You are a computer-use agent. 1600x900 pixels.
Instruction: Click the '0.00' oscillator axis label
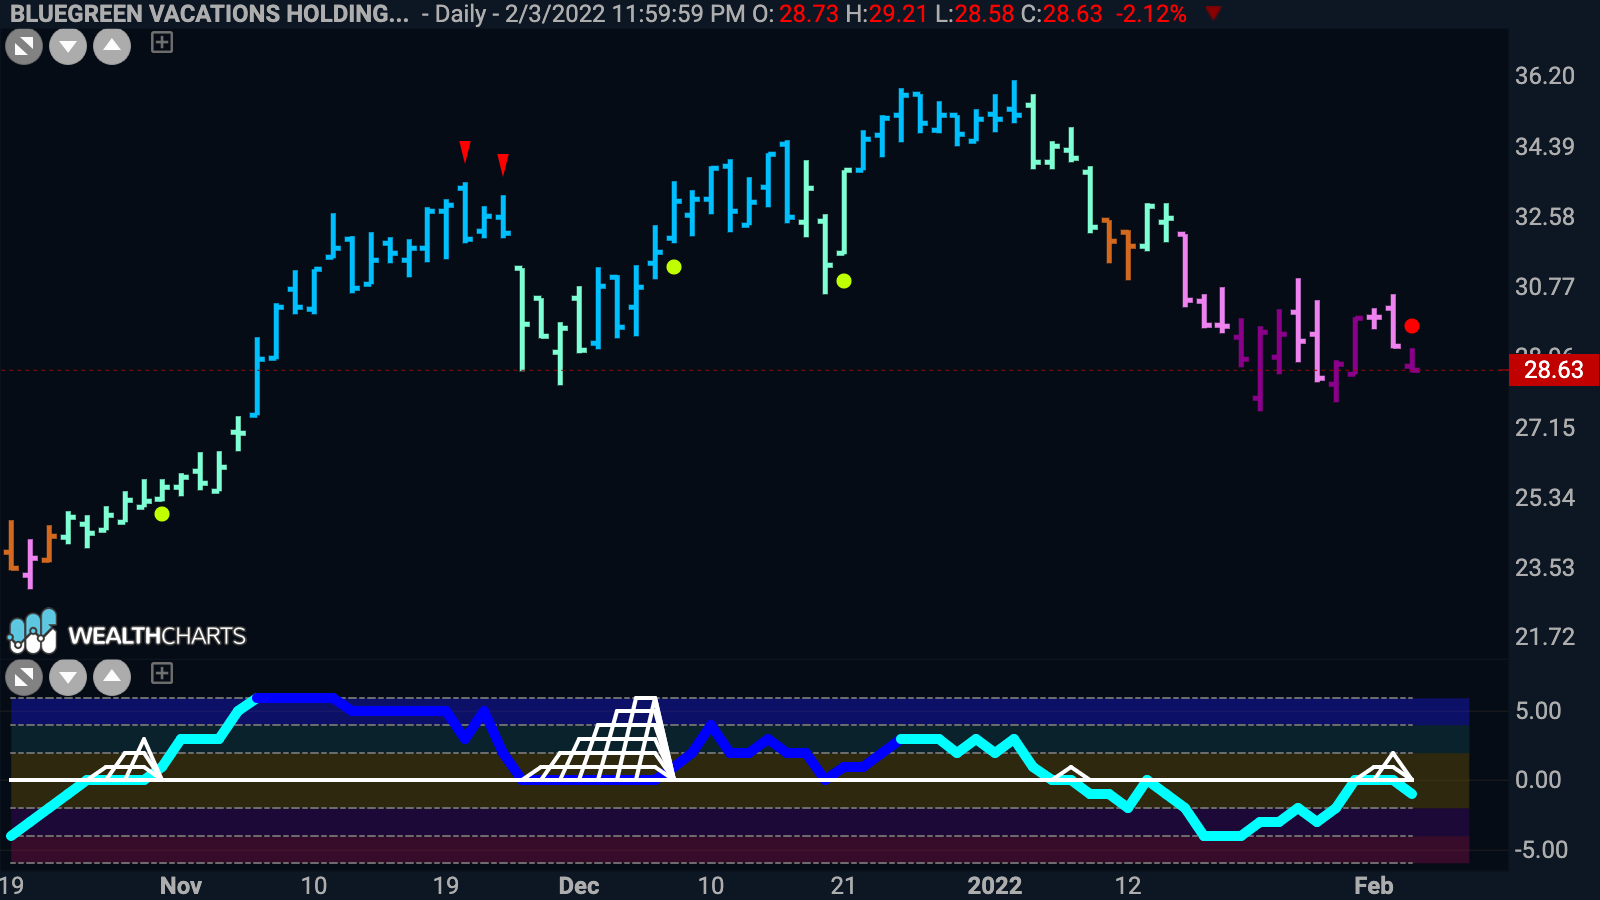1538,780
